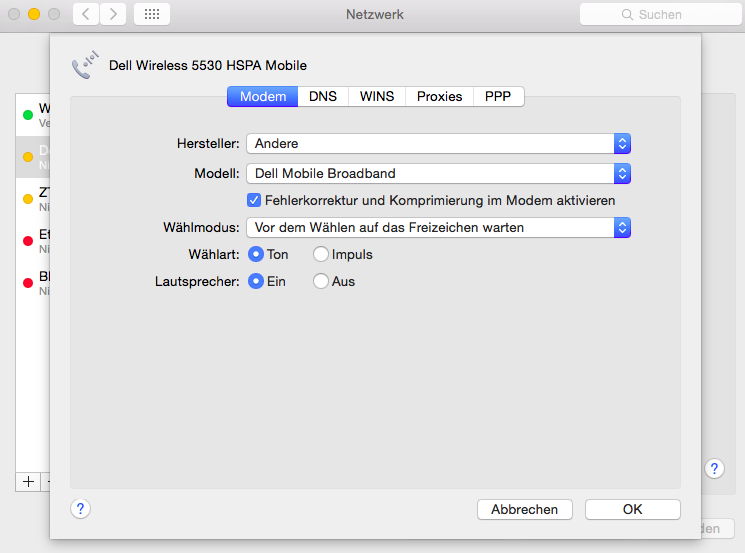Open the Hersteller dropdown
Viewport: 745px width, 553px height.
[438, 144]
